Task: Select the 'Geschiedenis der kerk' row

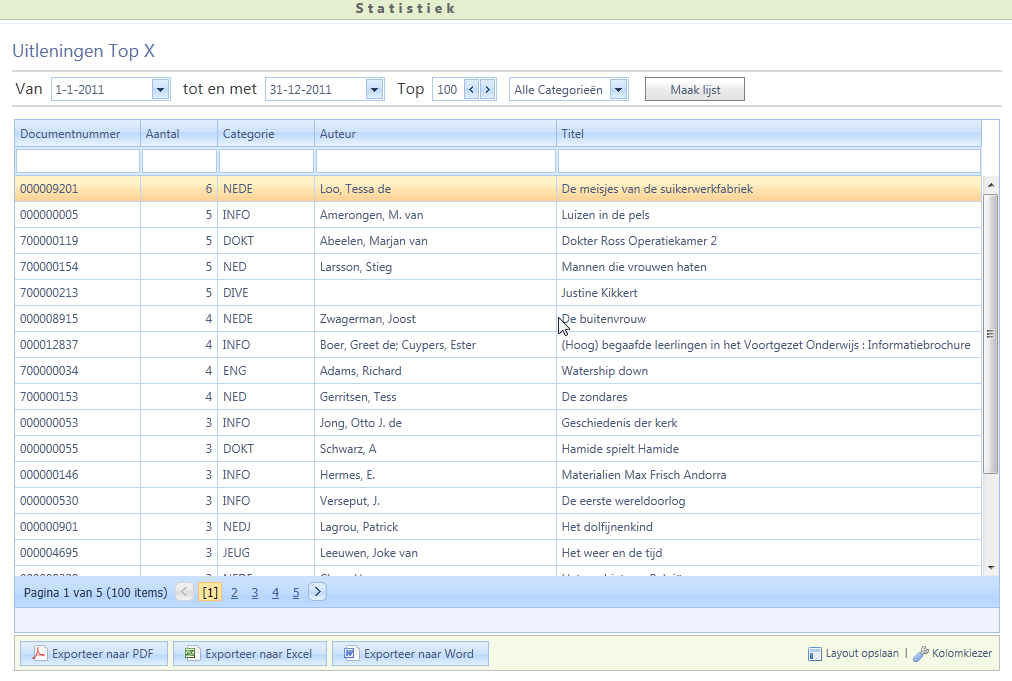Action: click(498, 423)
